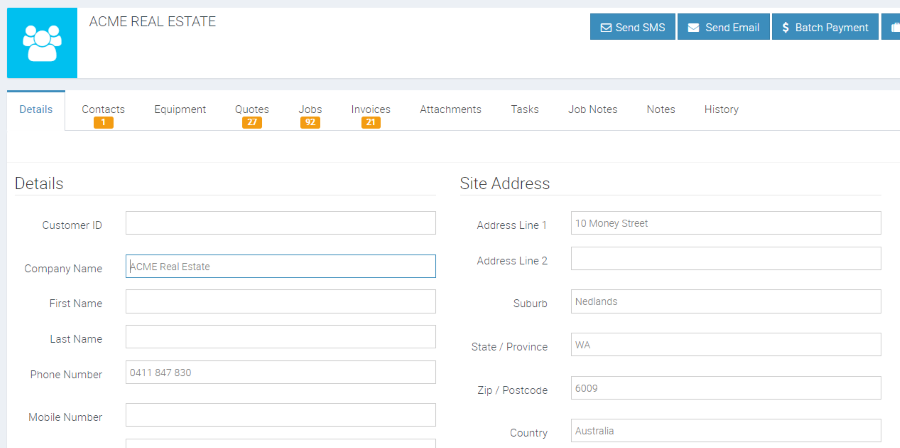Click the Mobile Number field
Screen dimensions: 900x448
281,415
